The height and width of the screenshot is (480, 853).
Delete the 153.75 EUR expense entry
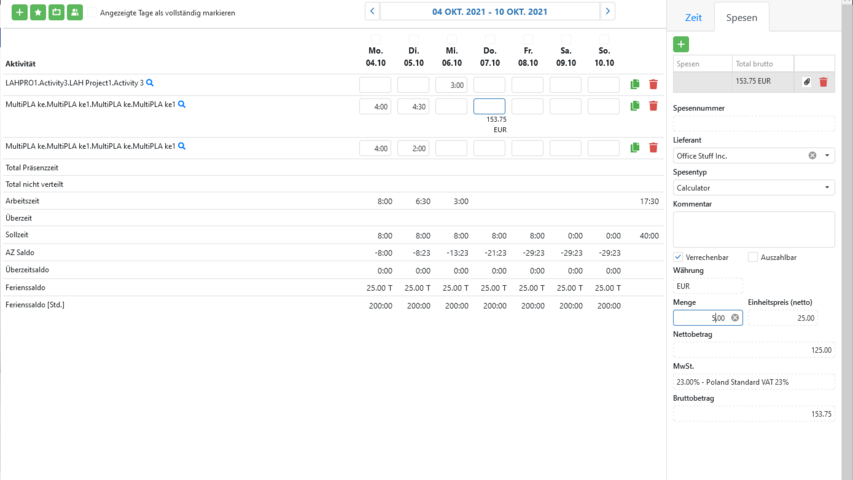(823, 82)
